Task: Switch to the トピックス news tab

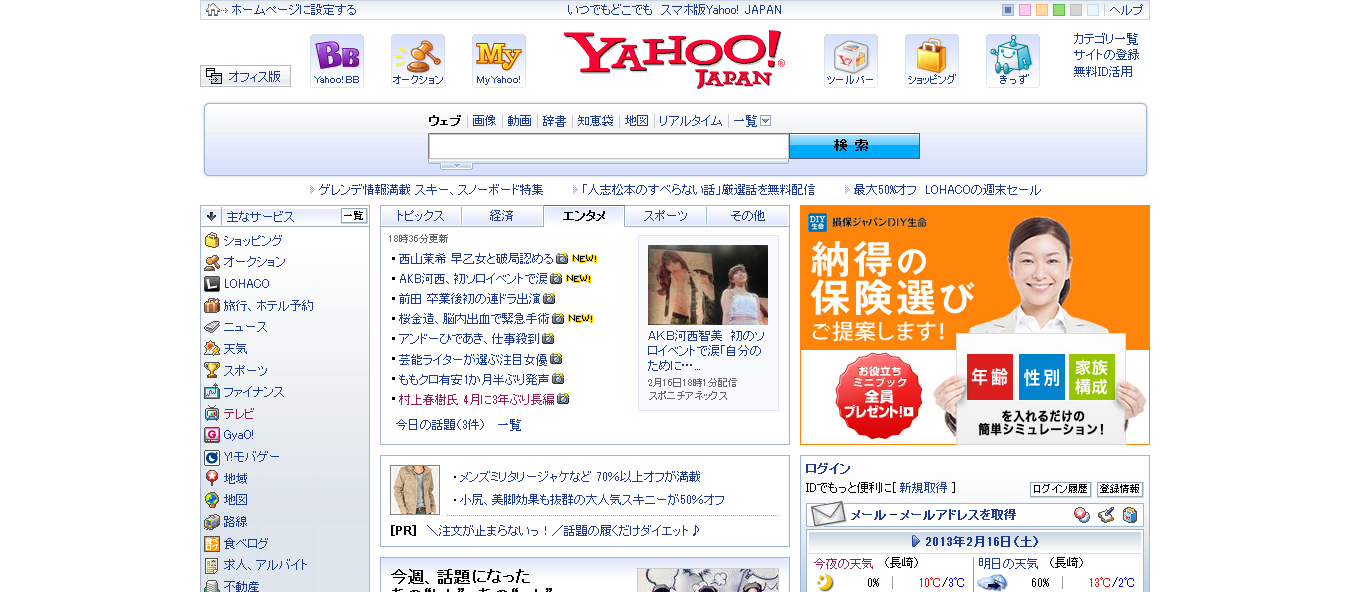Action: [421, 216]
